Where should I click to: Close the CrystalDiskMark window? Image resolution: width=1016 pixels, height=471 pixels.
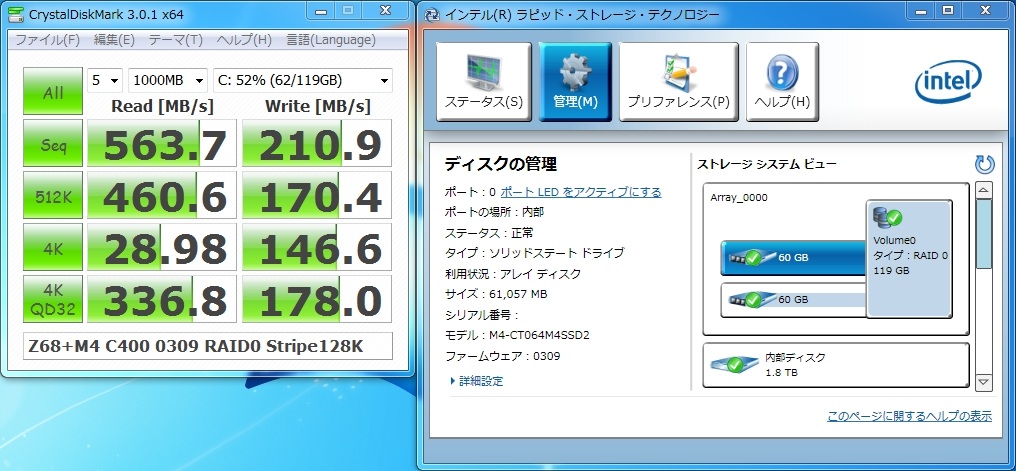[x=386, y=10]
